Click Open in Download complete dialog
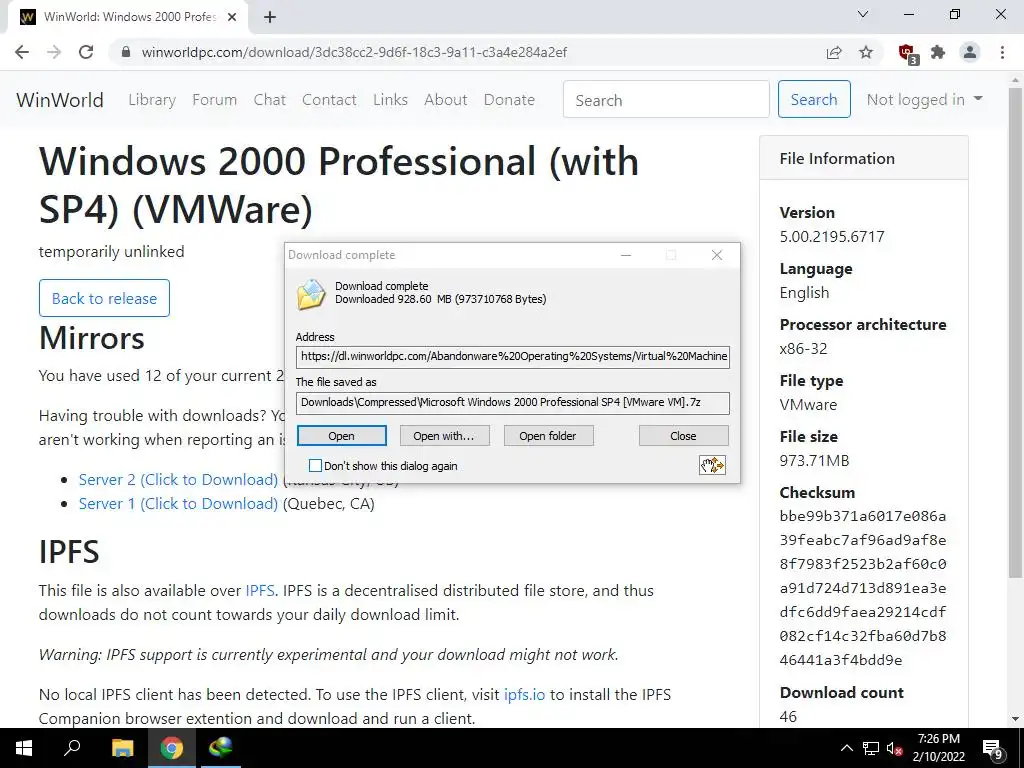Viewport: 1024px width, 768px height. pyautogui.click(x=342, y=436)
